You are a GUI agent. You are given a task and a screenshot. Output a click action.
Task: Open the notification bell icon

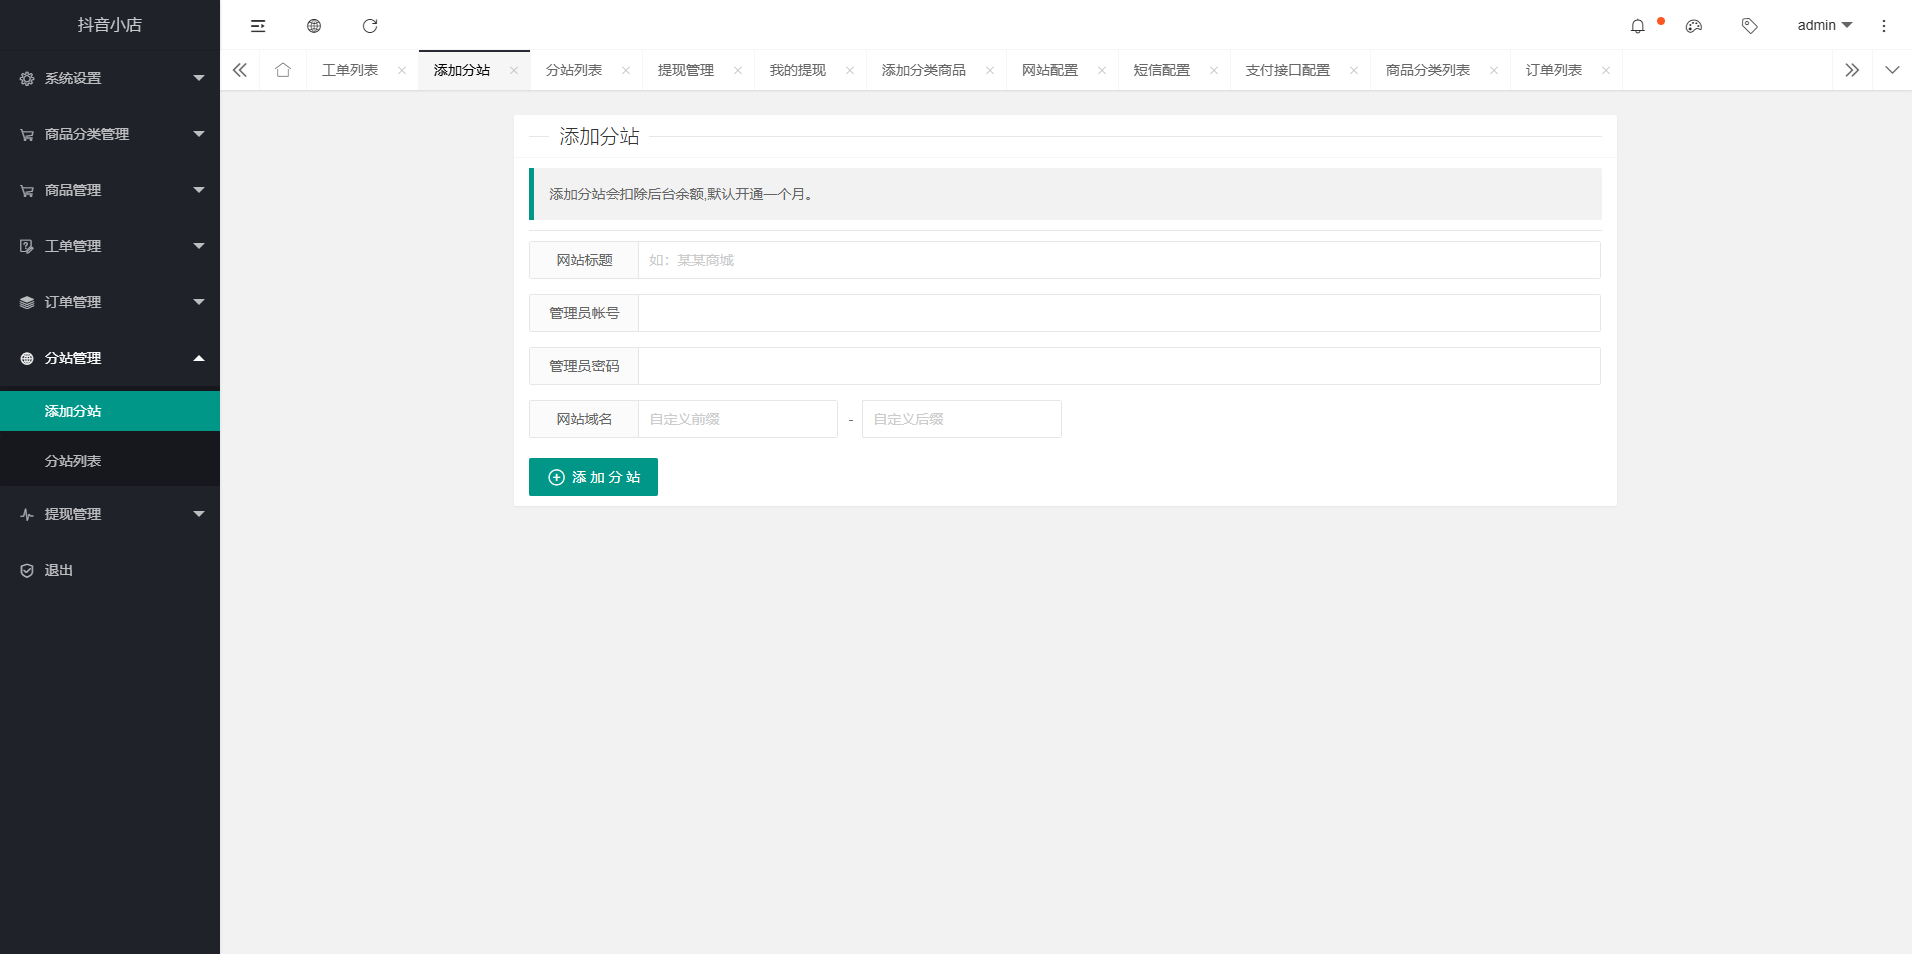[x=1640, y=25]
